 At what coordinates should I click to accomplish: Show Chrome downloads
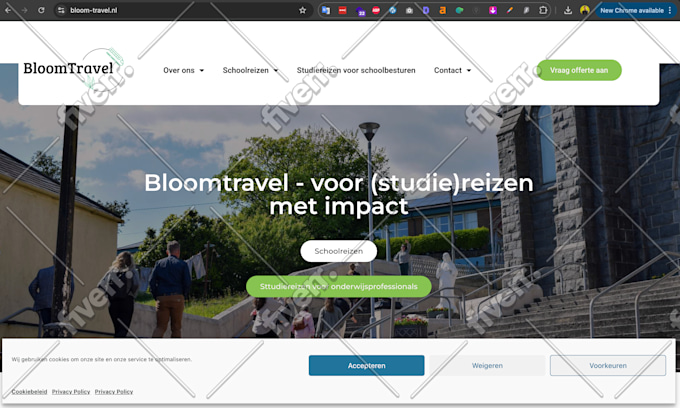tap(568, 10)
